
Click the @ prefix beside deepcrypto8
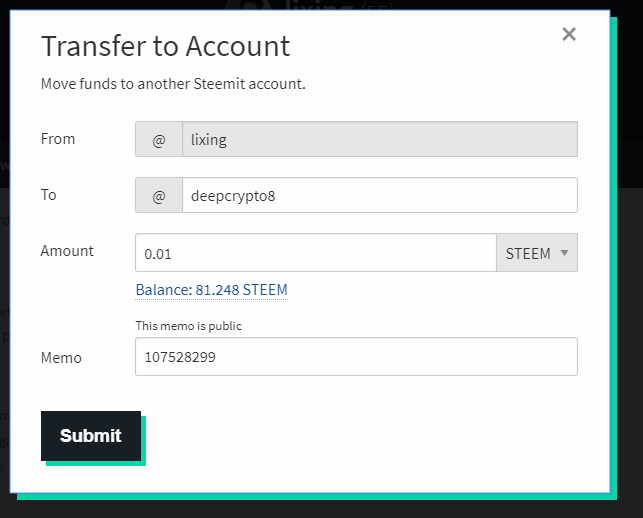click(x=159, y=196)
